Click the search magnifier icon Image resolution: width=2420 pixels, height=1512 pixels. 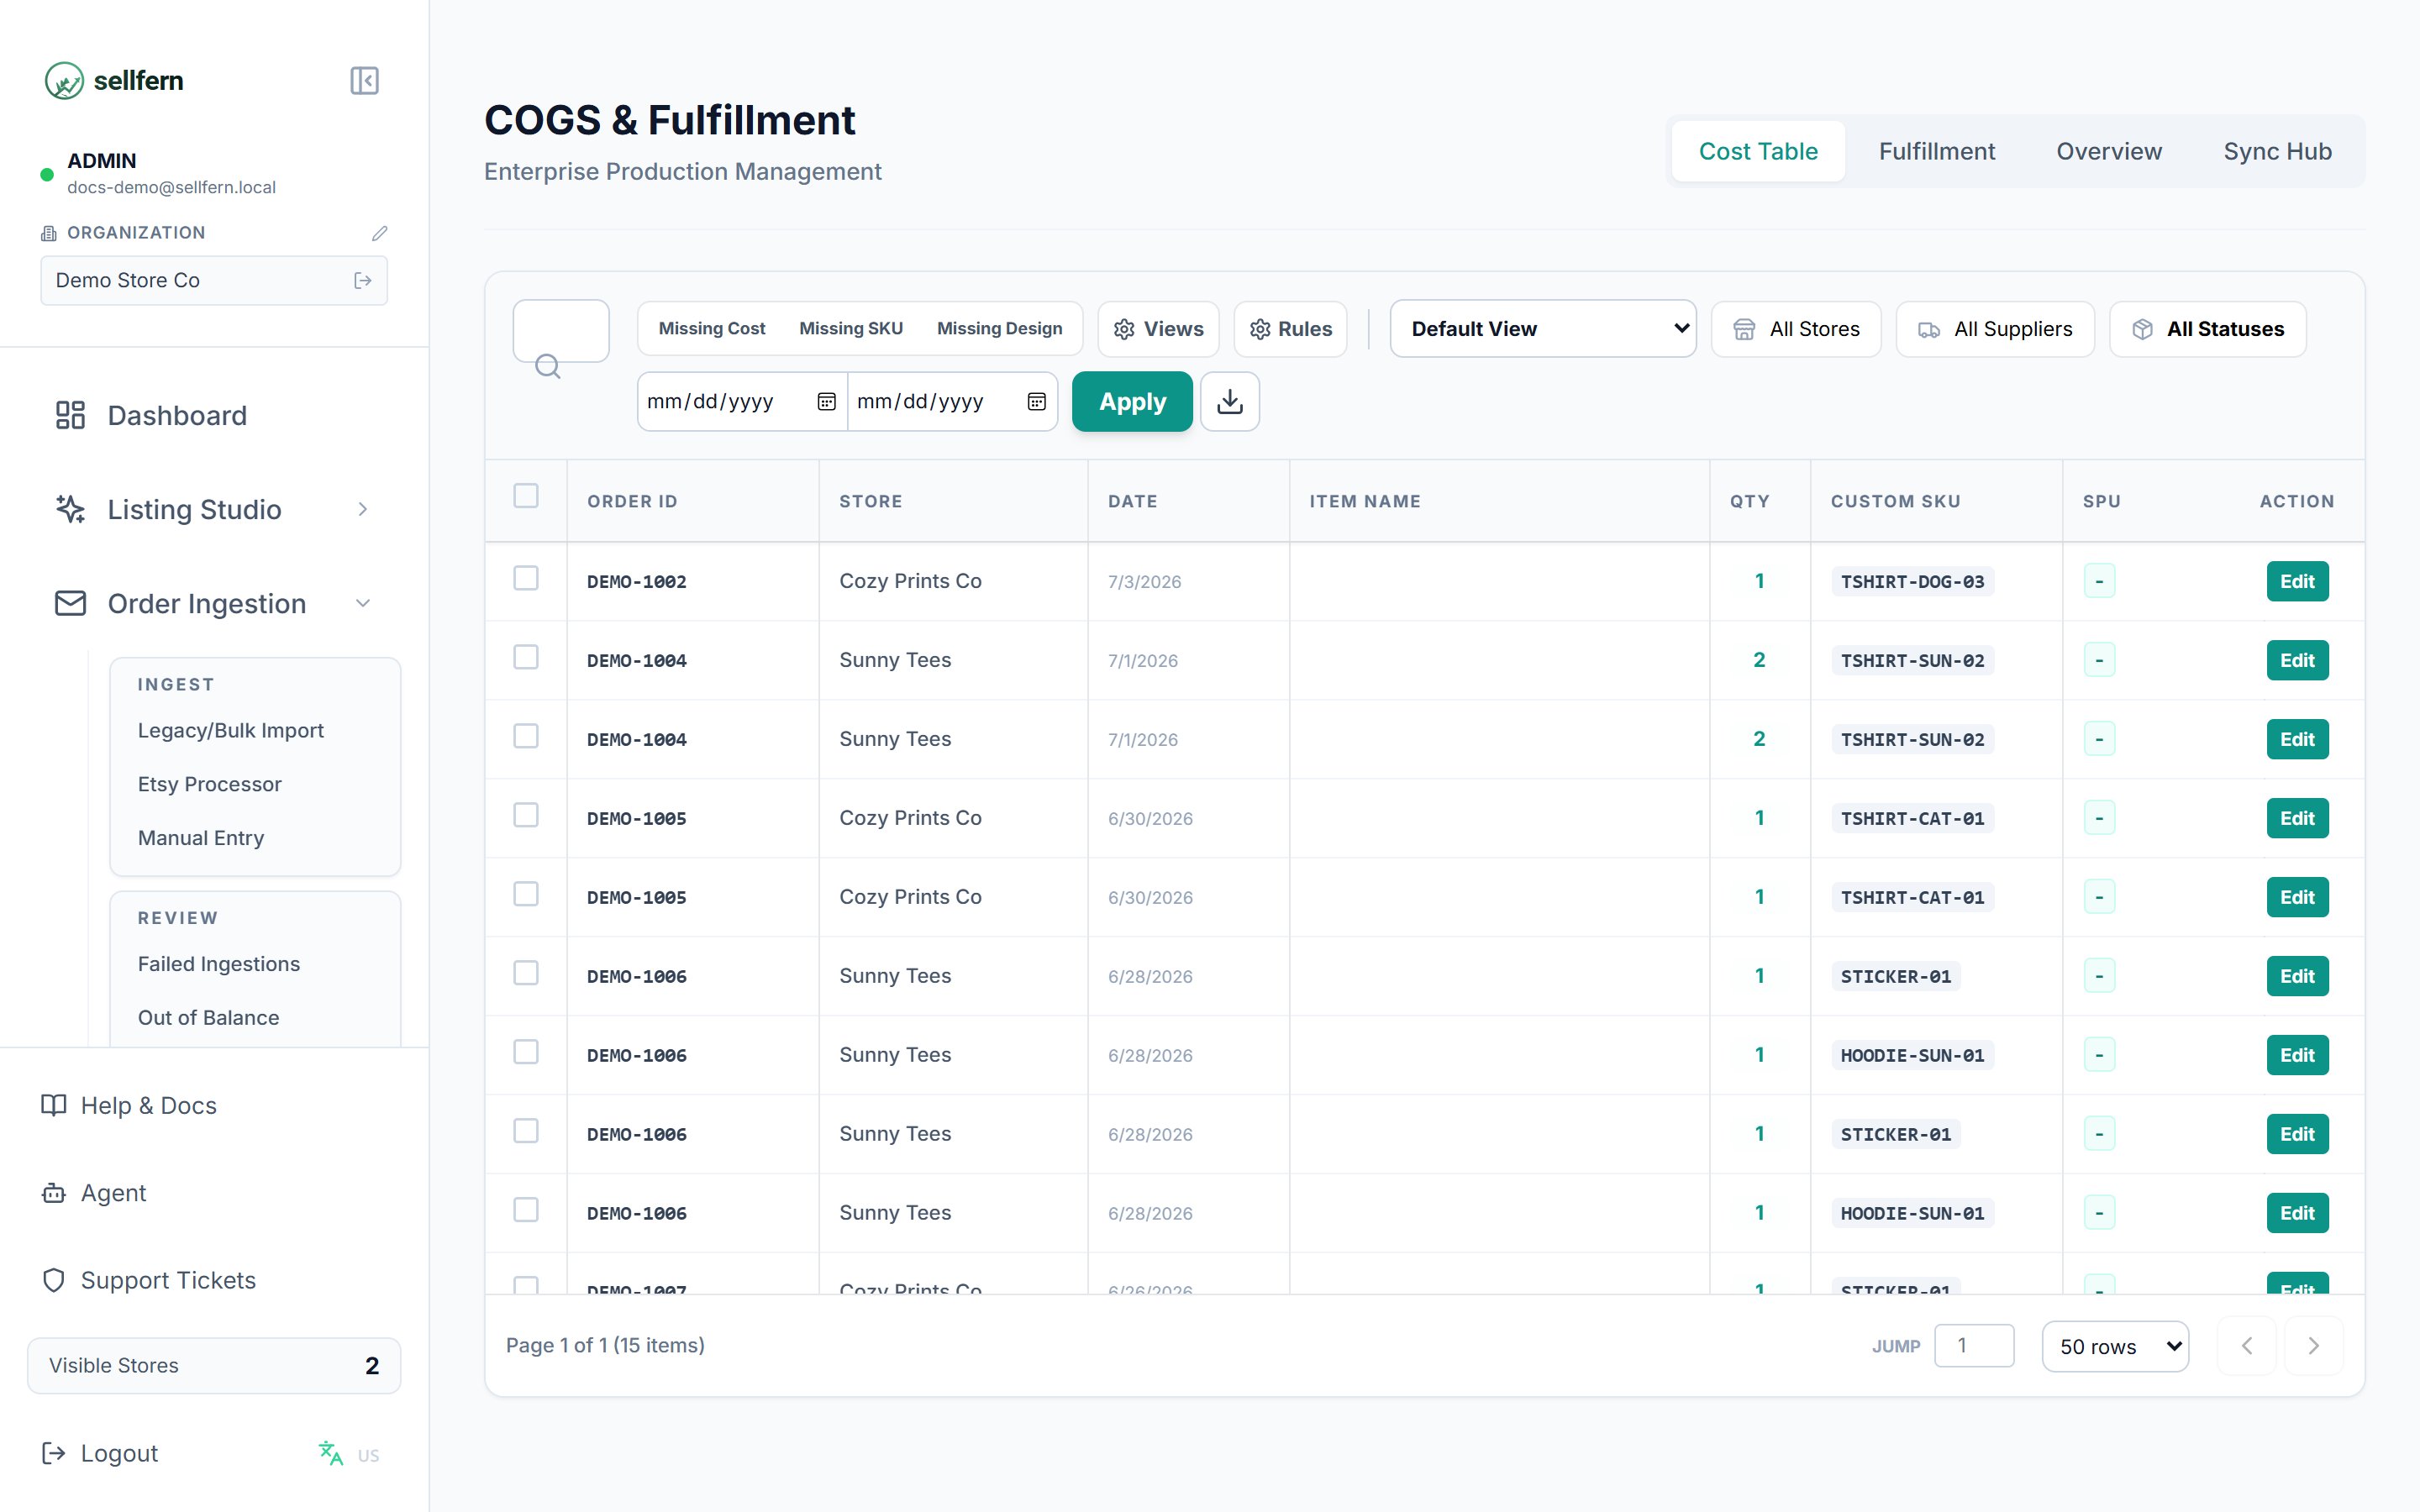tap(548, 367)
